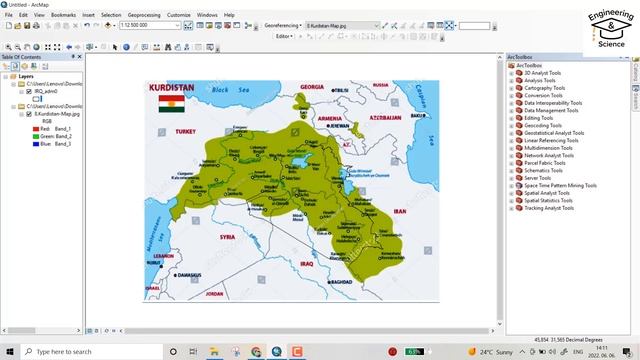The height and width of the screenshot is (360, 640).
Task: Go back to previous extent arrow
Action: [x=69, y=47]
